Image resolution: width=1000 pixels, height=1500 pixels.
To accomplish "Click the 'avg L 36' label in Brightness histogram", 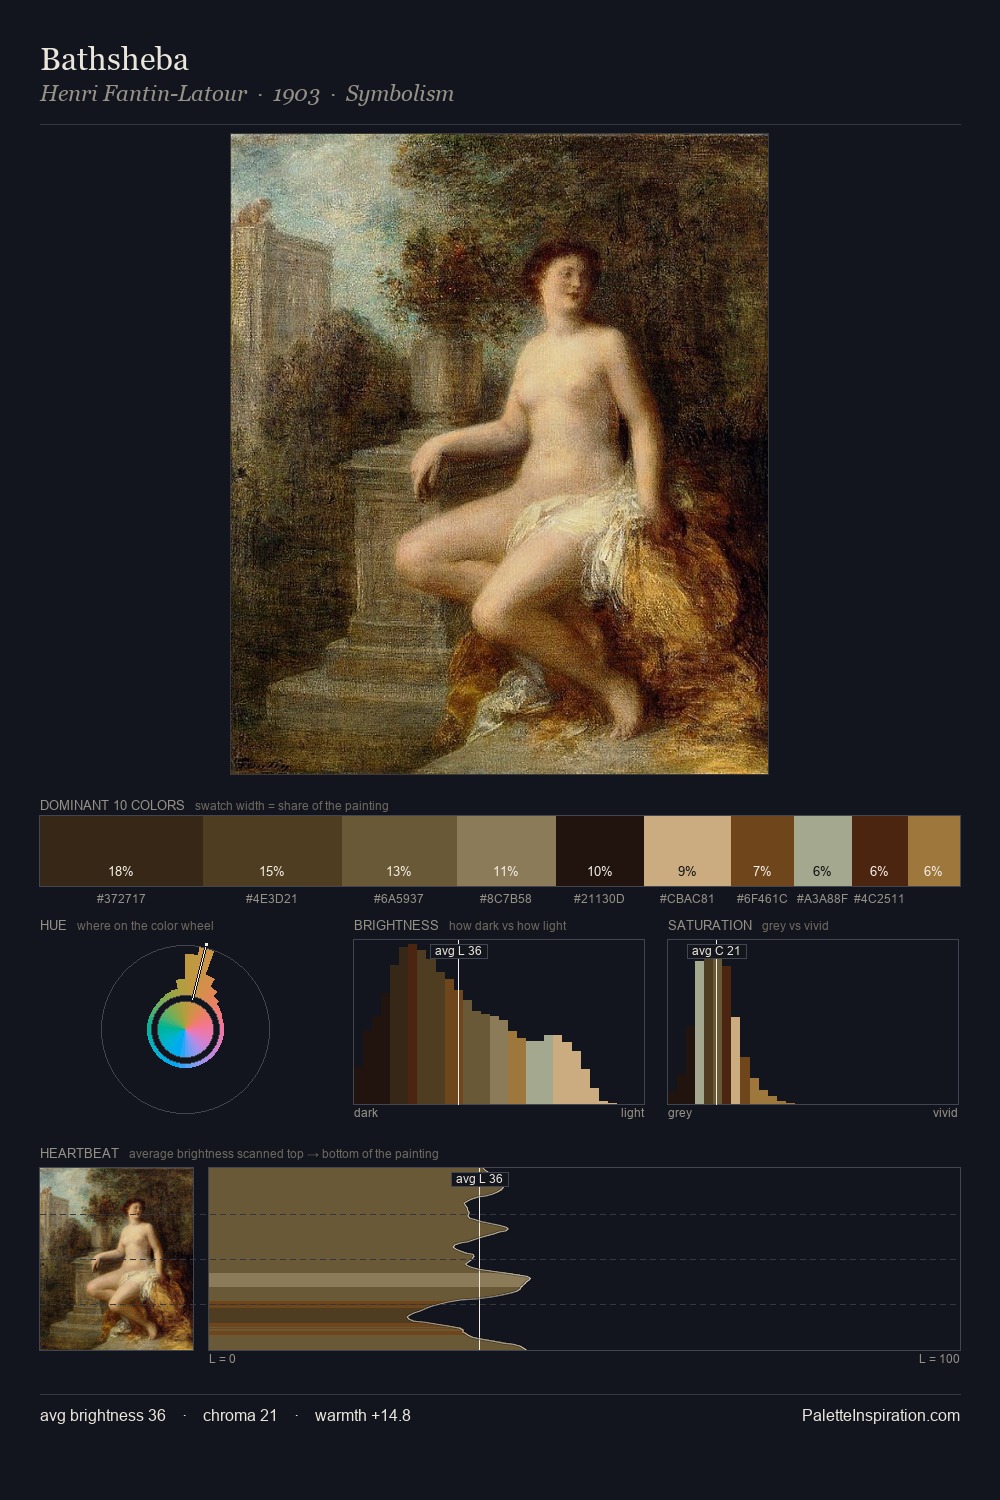I will click(459, 951).
